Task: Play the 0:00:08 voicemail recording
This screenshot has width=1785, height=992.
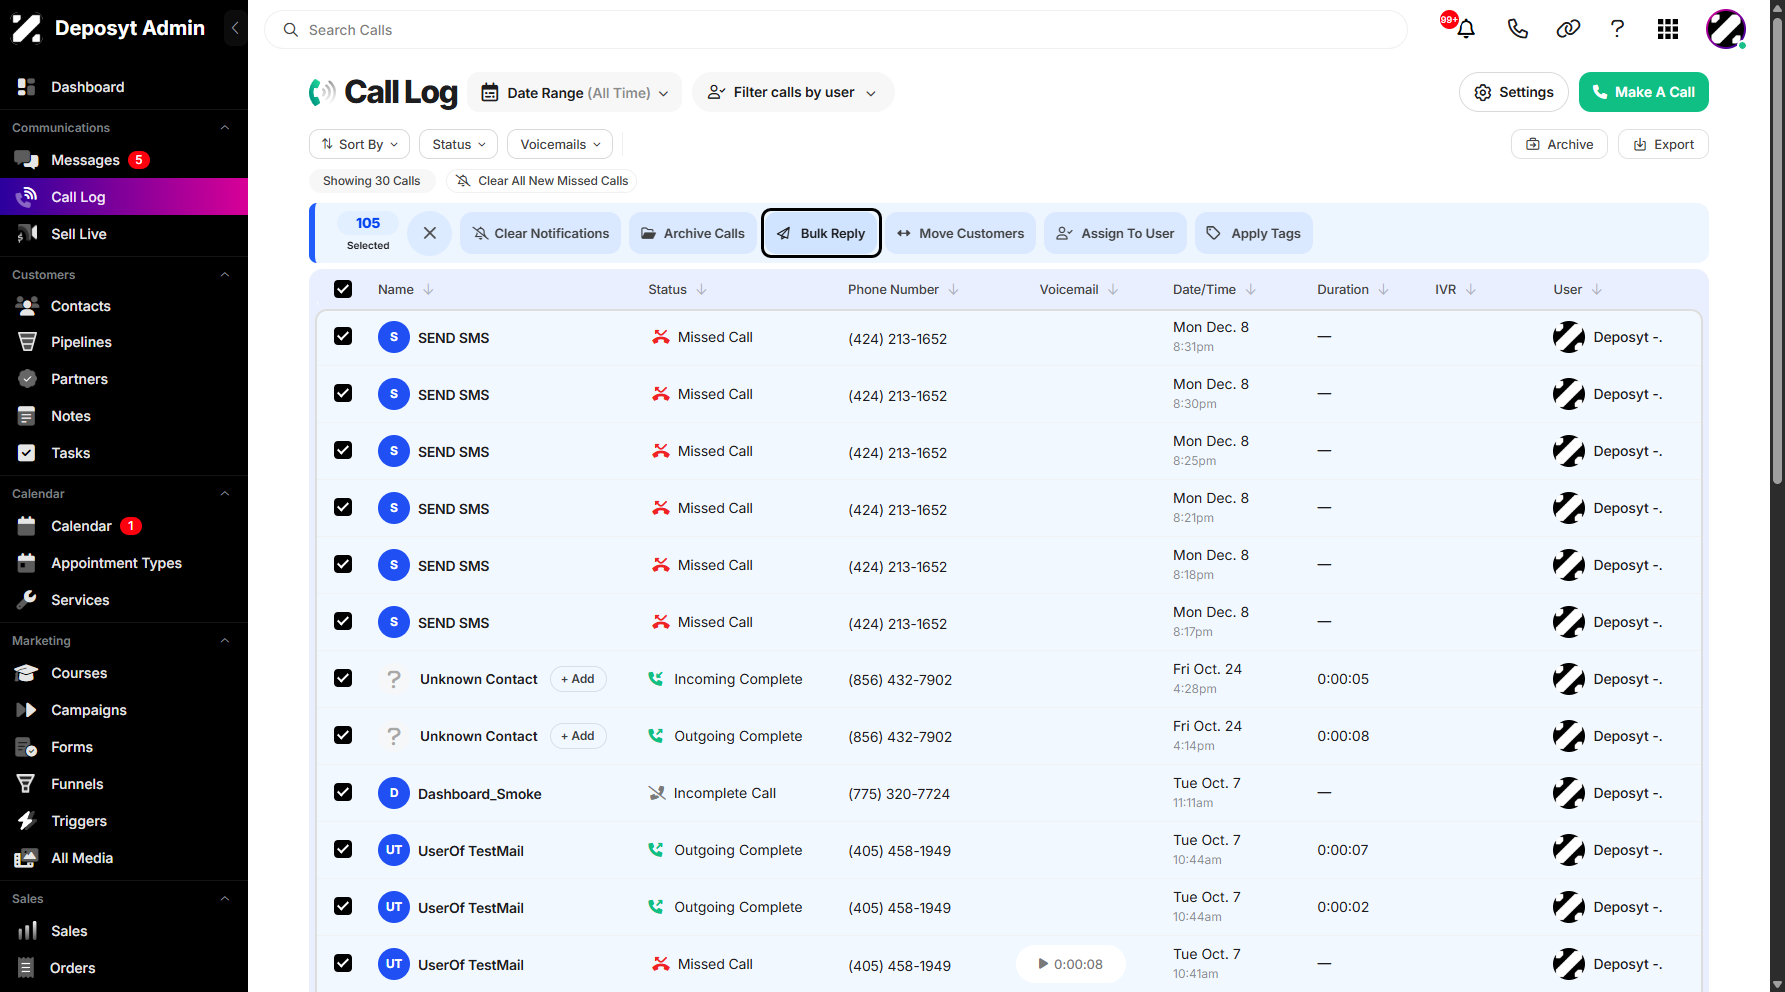Action: tap(1070, 964)
